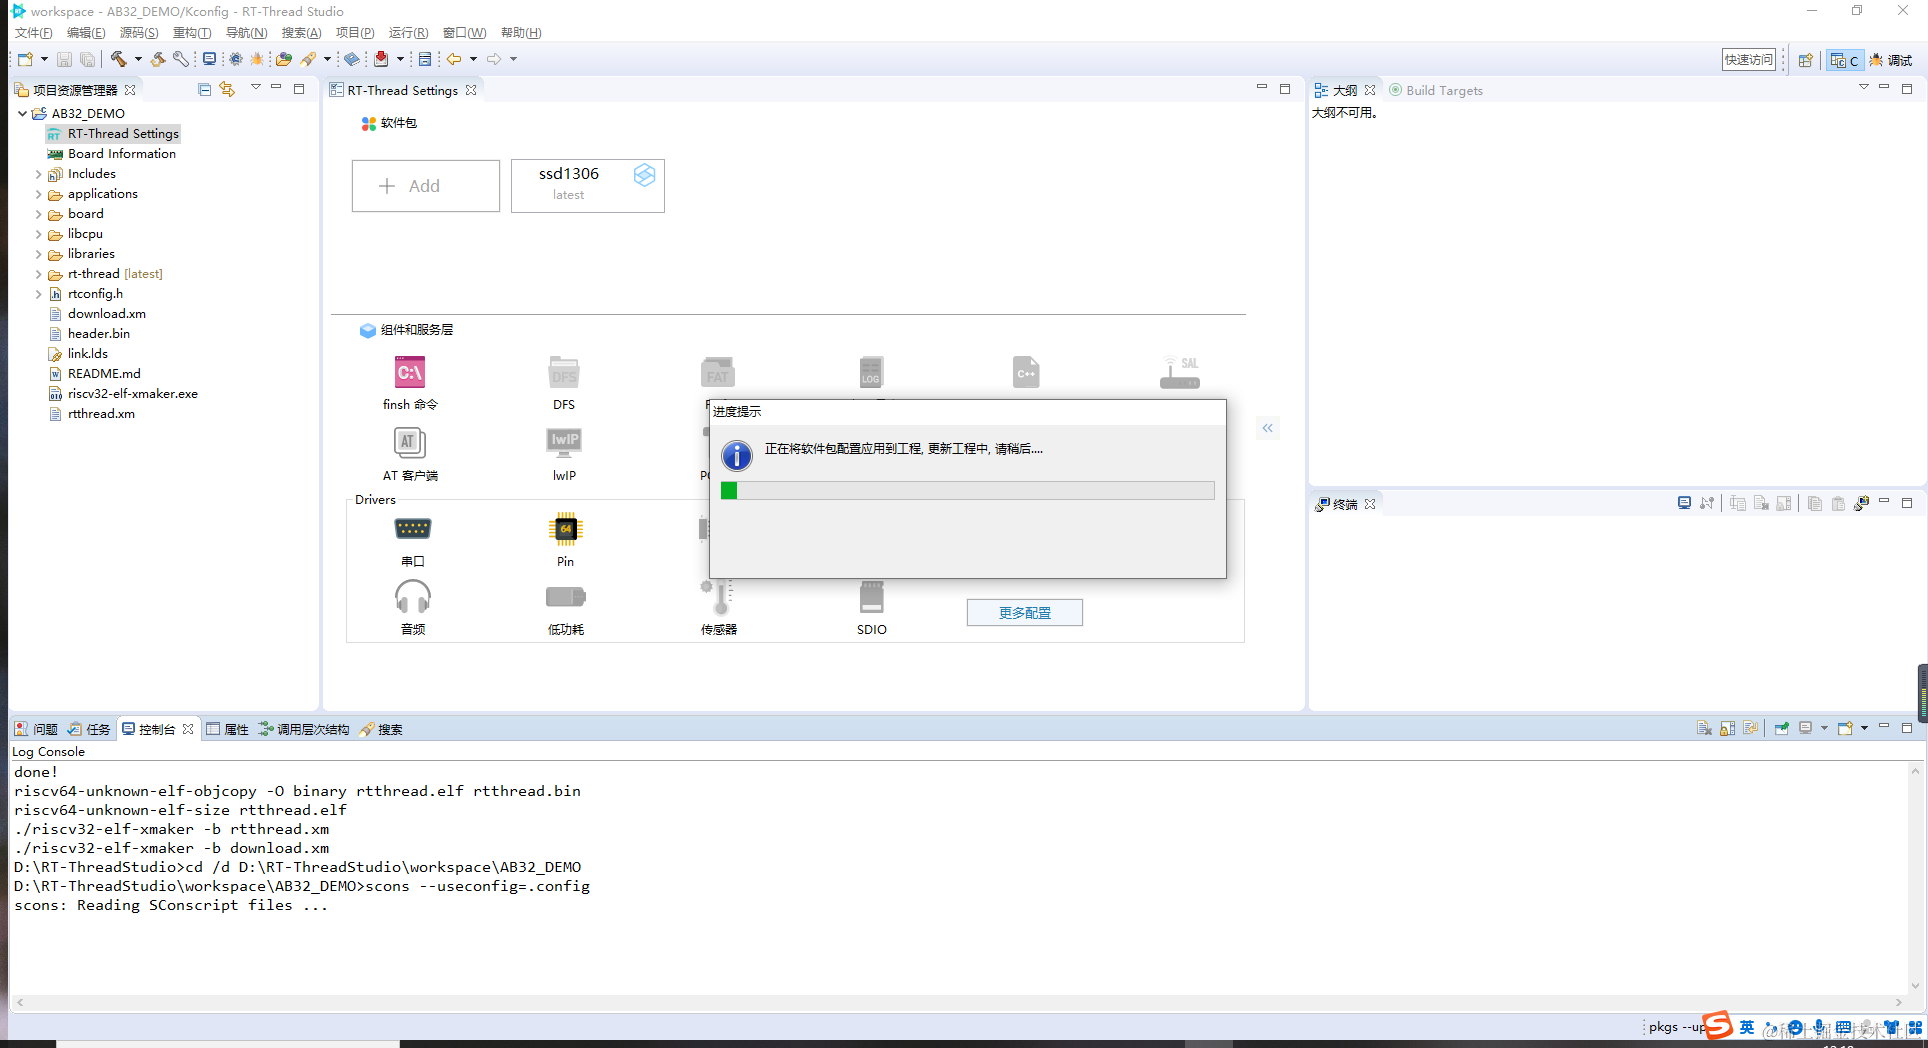1928x1048 pixels.
Task: Click new terminal view icon in terminal panel
Action: point(1861,503)
